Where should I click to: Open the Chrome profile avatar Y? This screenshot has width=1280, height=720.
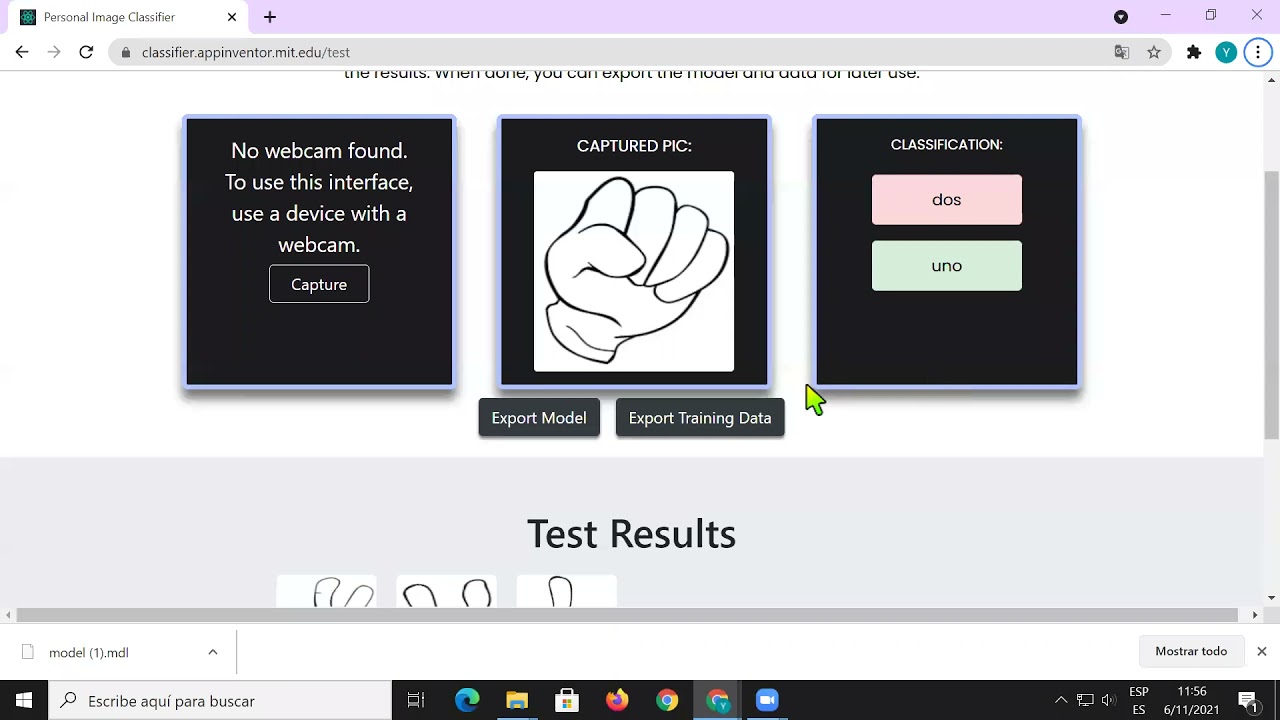[1226, 53]
